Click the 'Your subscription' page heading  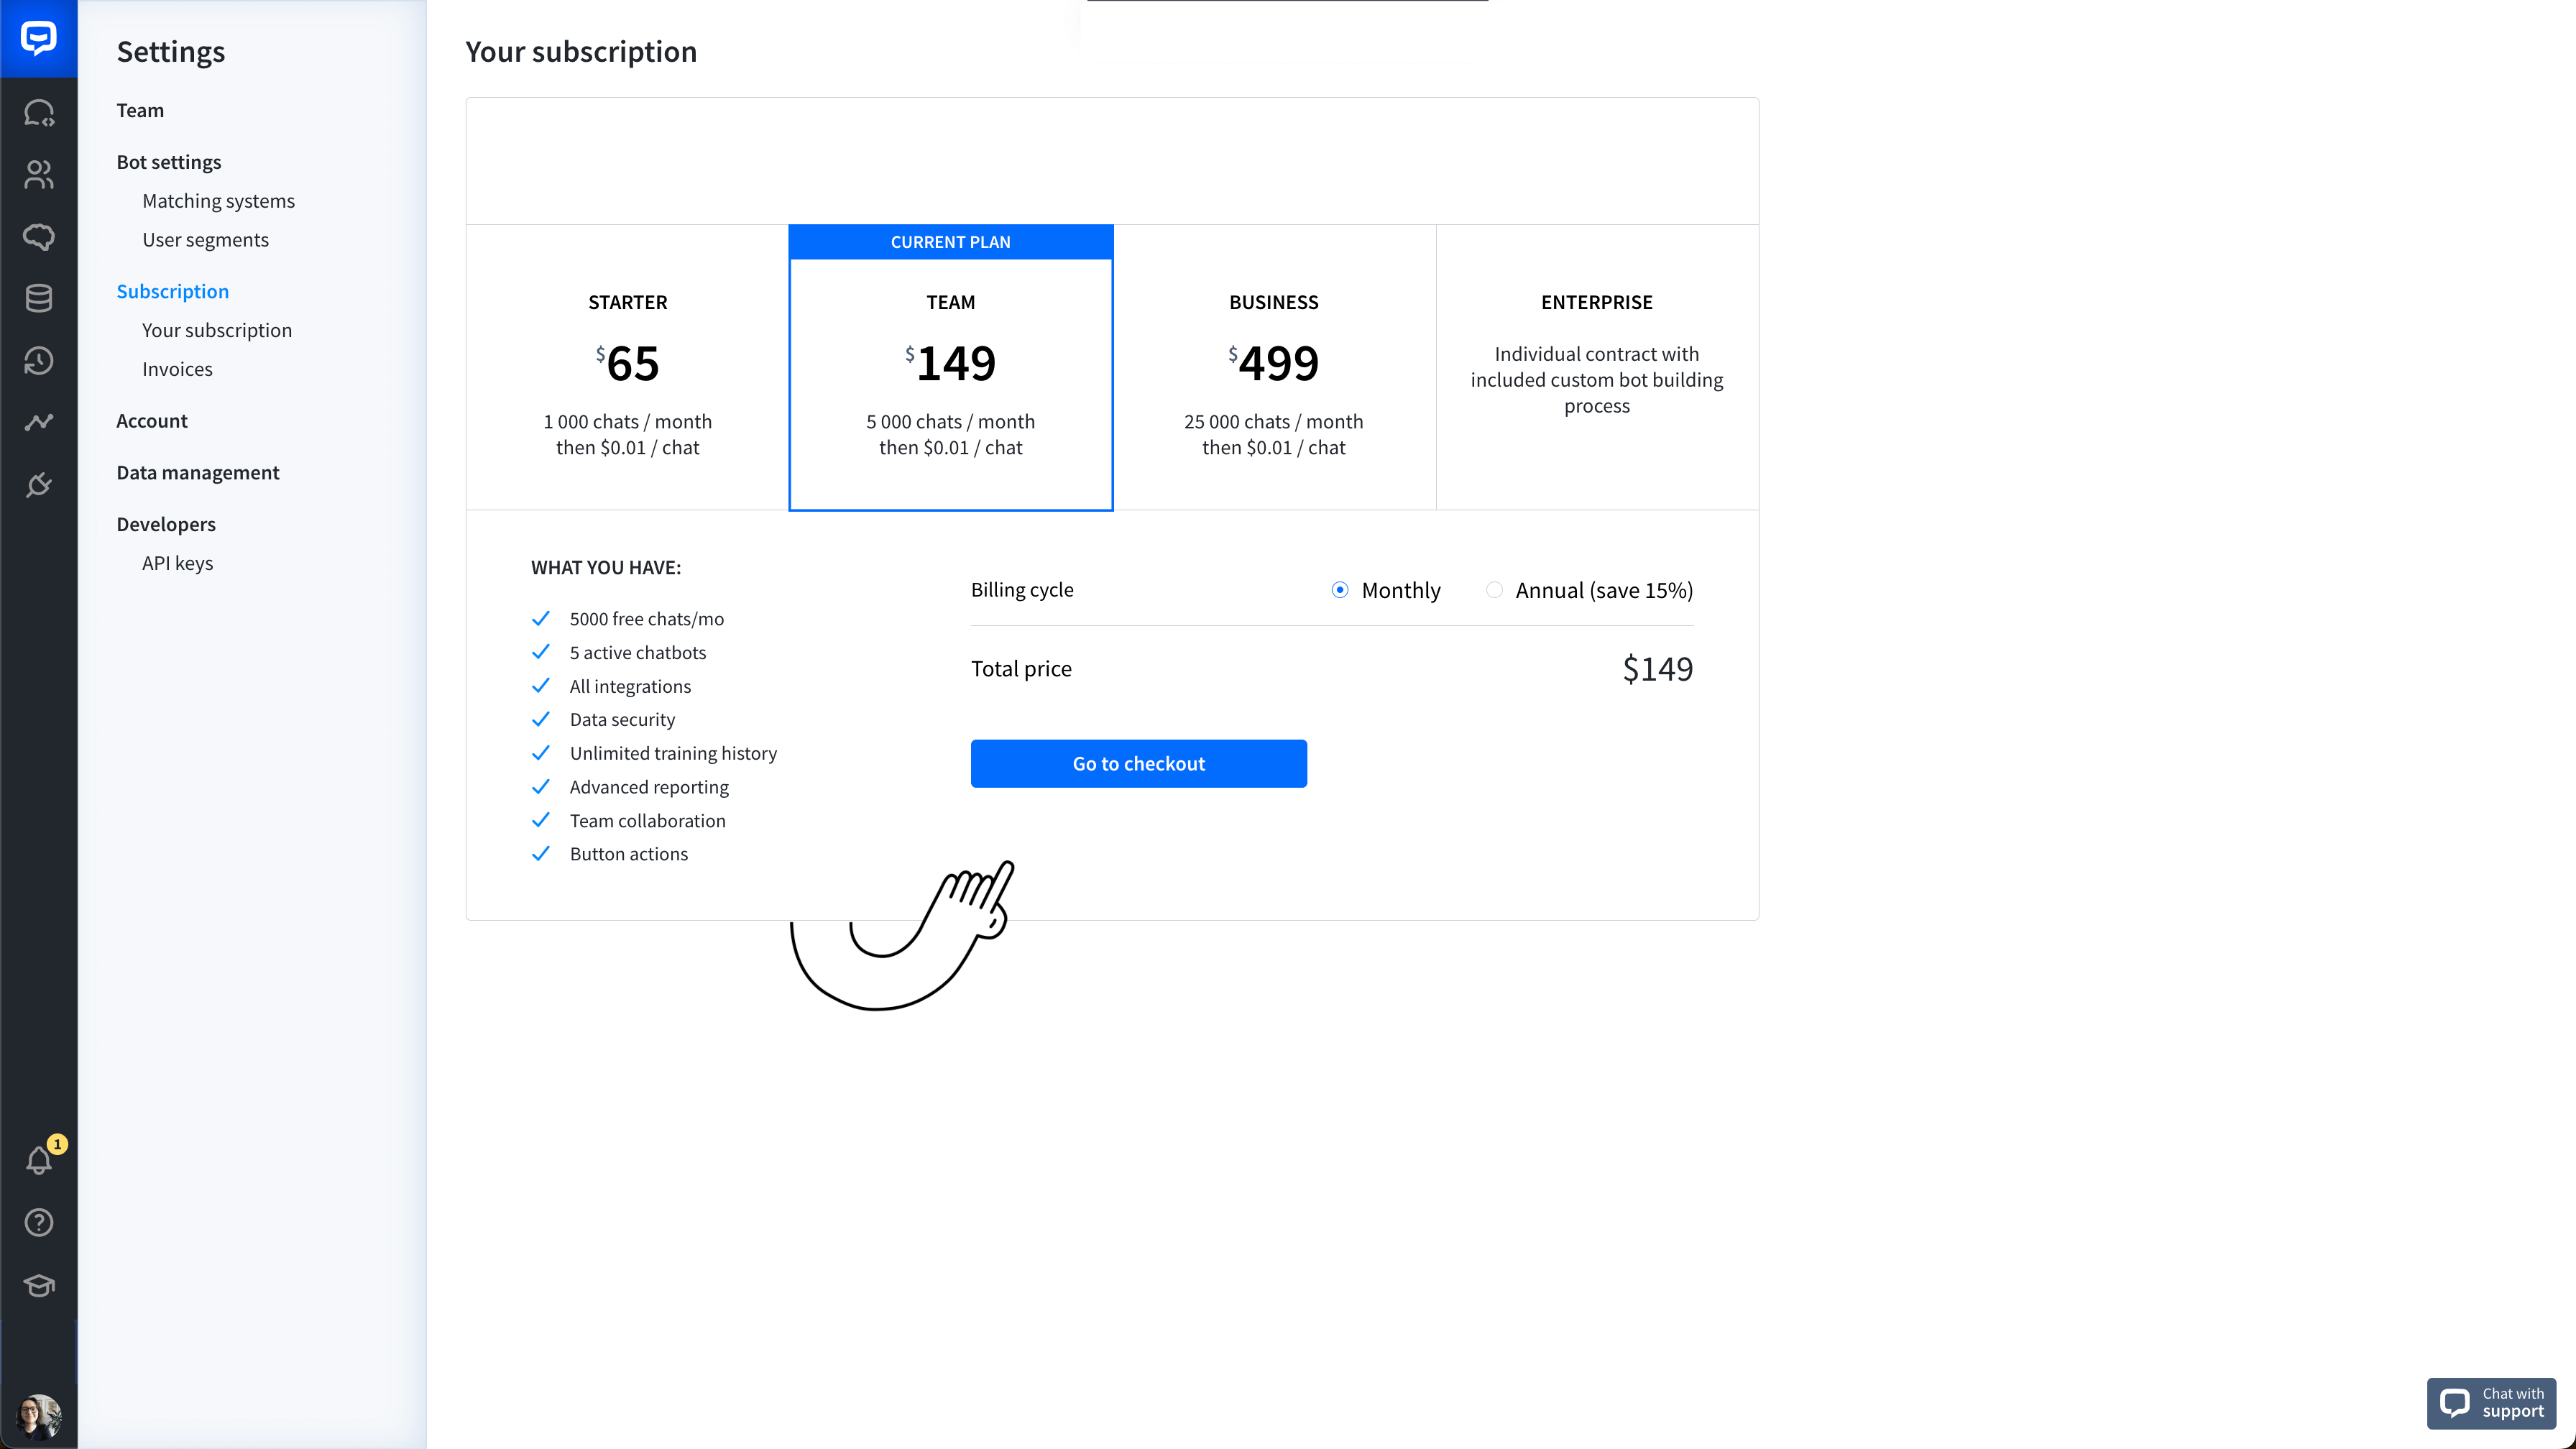[581, 51]
